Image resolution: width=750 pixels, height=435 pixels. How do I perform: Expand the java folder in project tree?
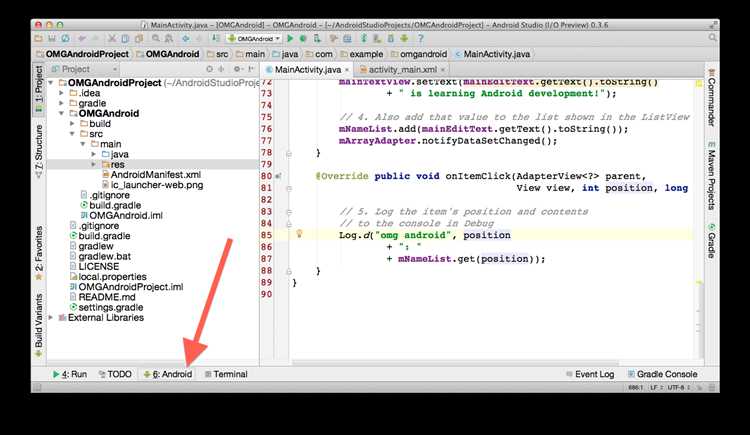point(94,154)
